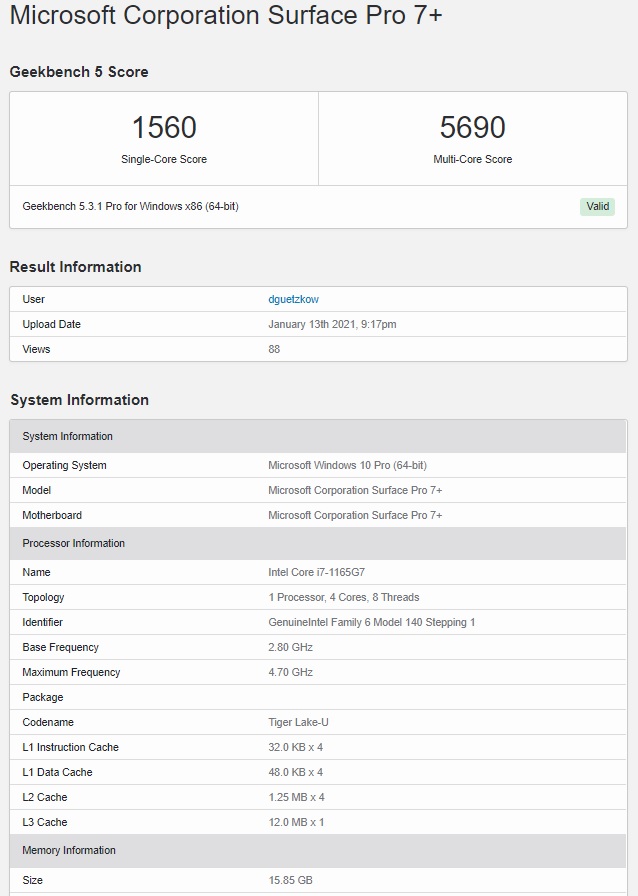Select the 1.25 MB x 4 value
Viewport: 638px width, 896px height.
pyautogui.click(x=296, y=798)
